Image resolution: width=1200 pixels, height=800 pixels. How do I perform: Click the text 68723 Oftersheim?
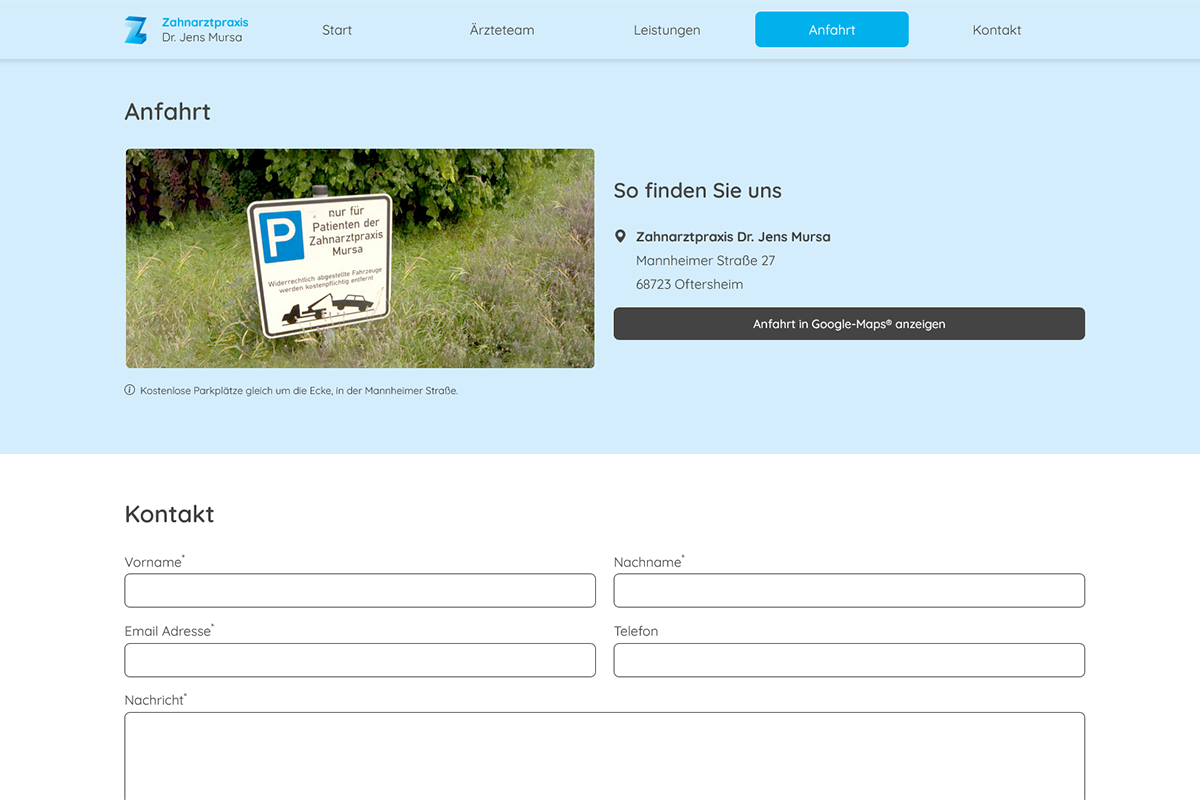pyautogui.click(x=689, y=285)
